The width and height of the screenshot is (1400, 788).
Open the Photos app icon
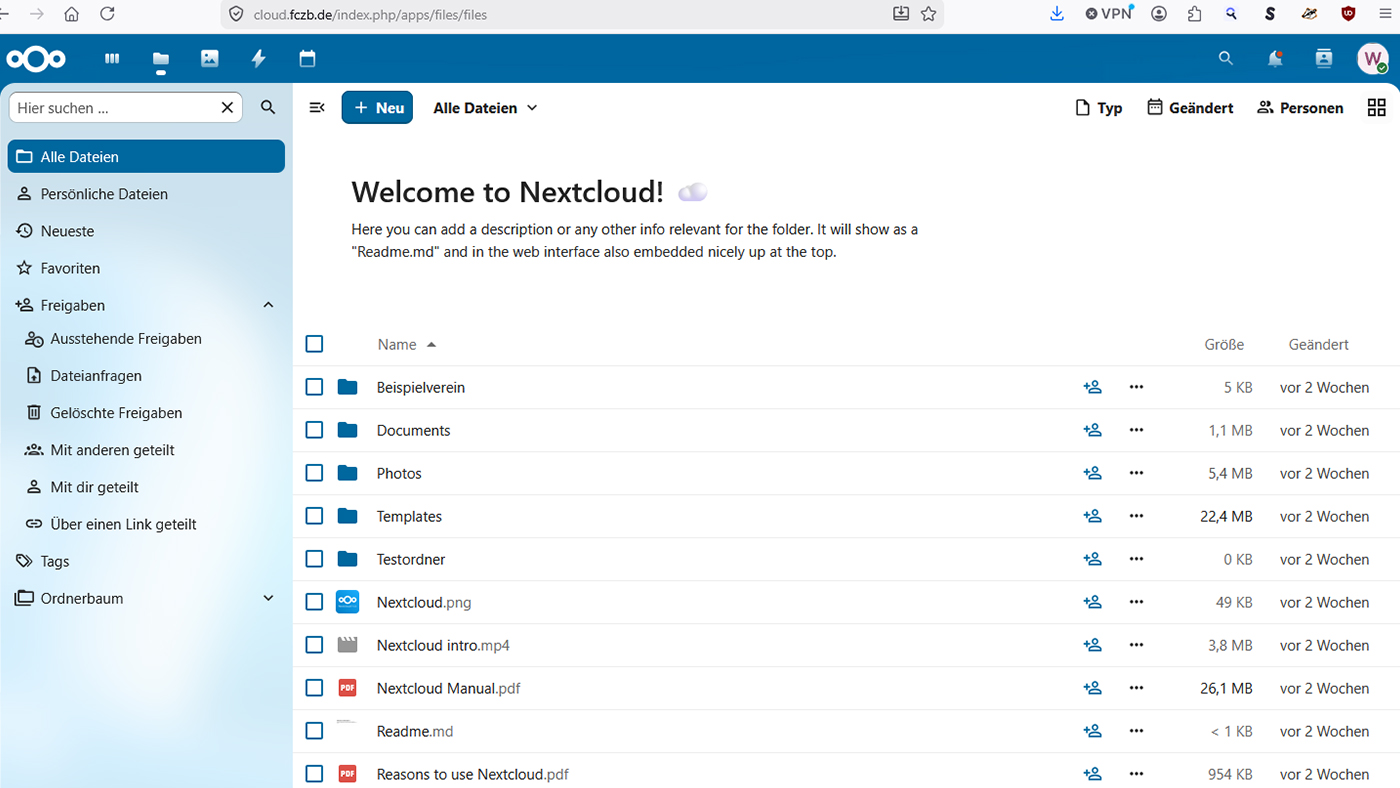click(209, 59)
